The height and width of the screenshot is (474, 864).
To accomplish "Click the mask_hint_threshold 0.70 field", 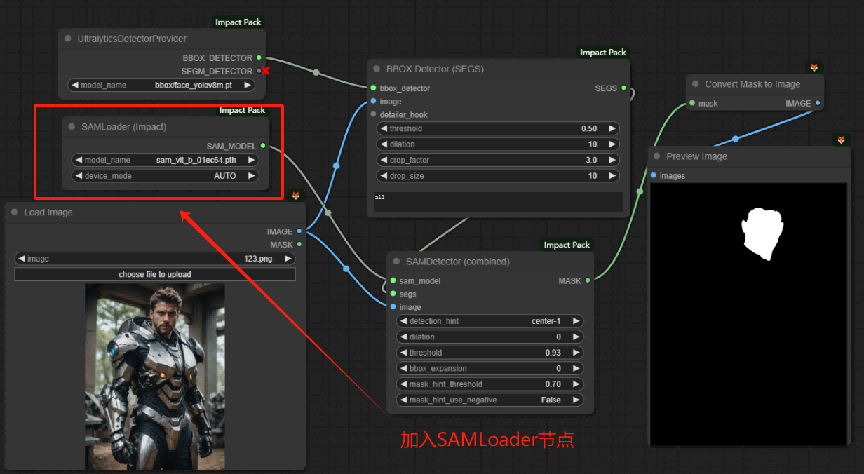I will click(489, 384).
